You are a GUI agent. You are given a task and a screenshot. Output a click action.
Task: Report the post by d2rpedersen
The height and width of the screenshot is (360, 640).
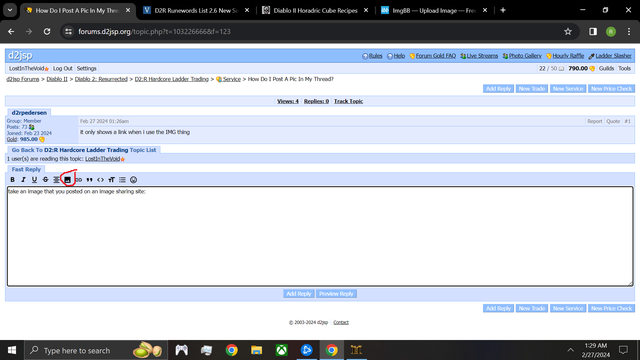click(x=595, y=121)
